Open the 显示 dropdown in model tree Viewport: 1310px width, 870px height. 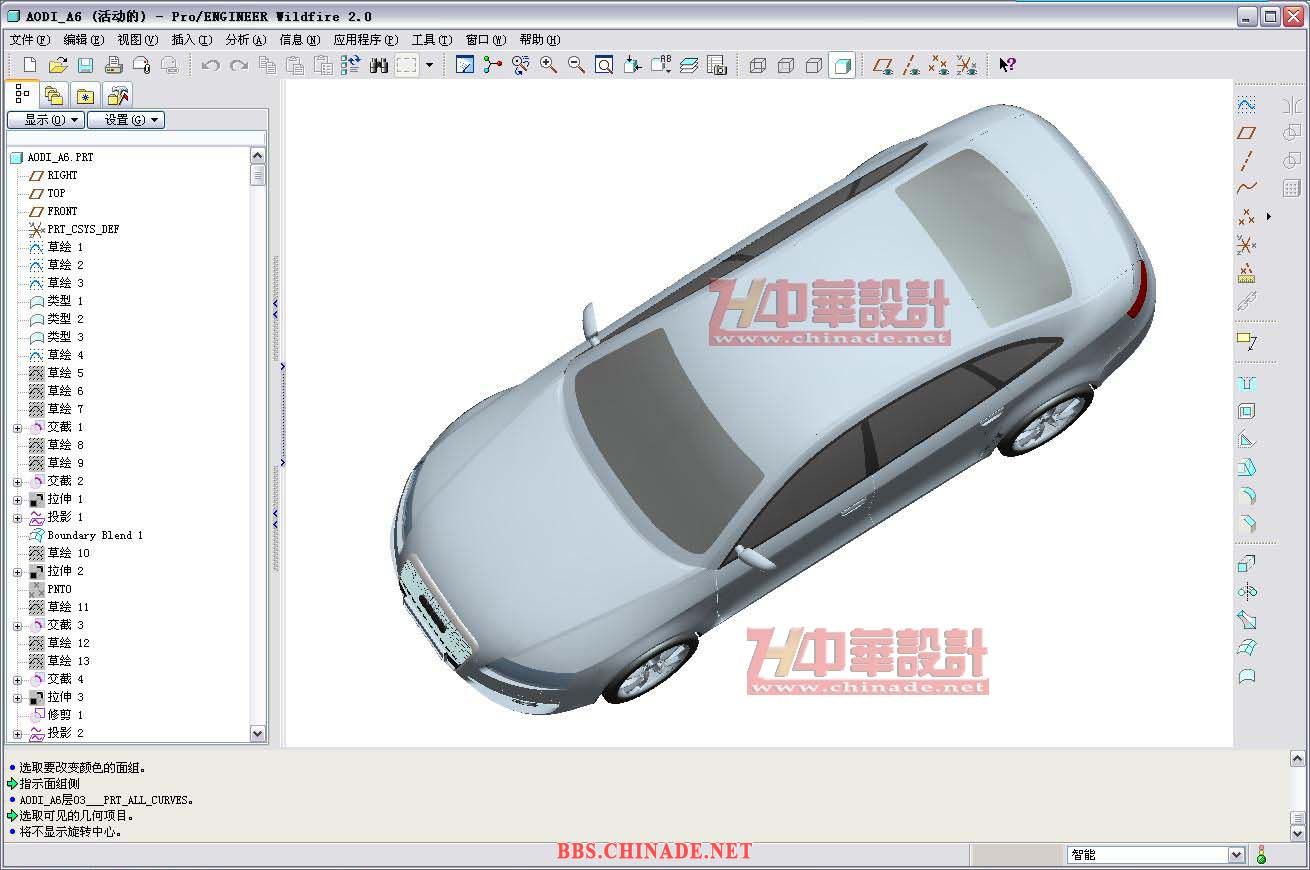click(45, 120)
